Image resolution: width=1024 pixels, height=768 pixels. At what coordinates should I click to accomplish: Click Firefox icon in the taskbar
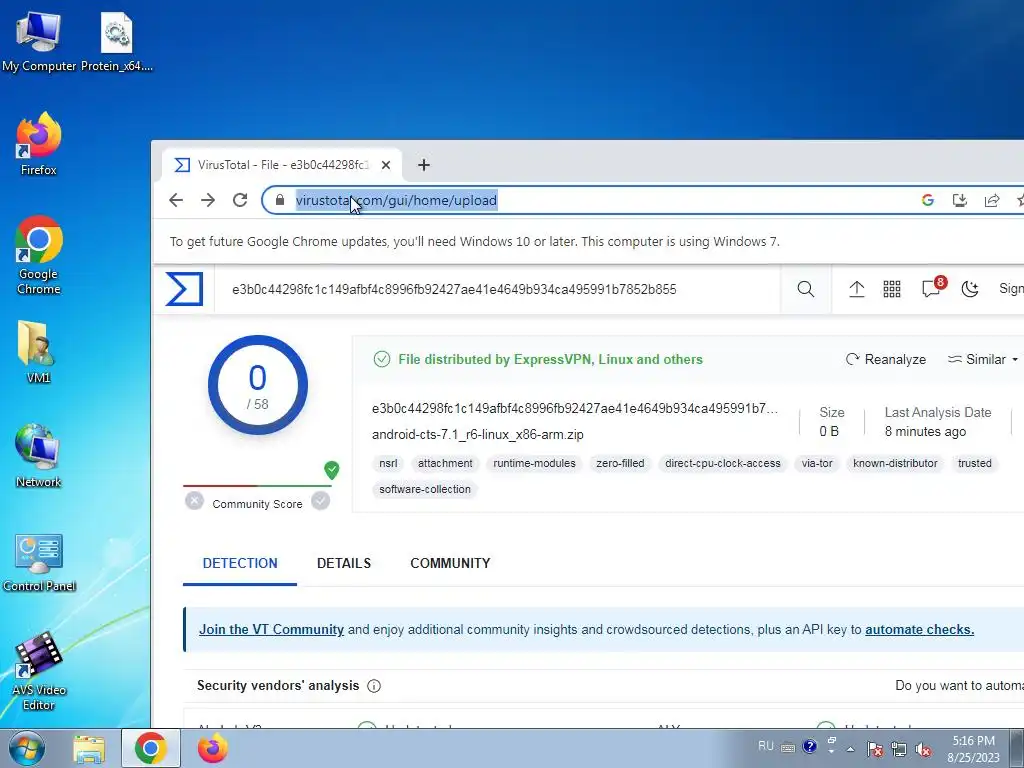213,748
